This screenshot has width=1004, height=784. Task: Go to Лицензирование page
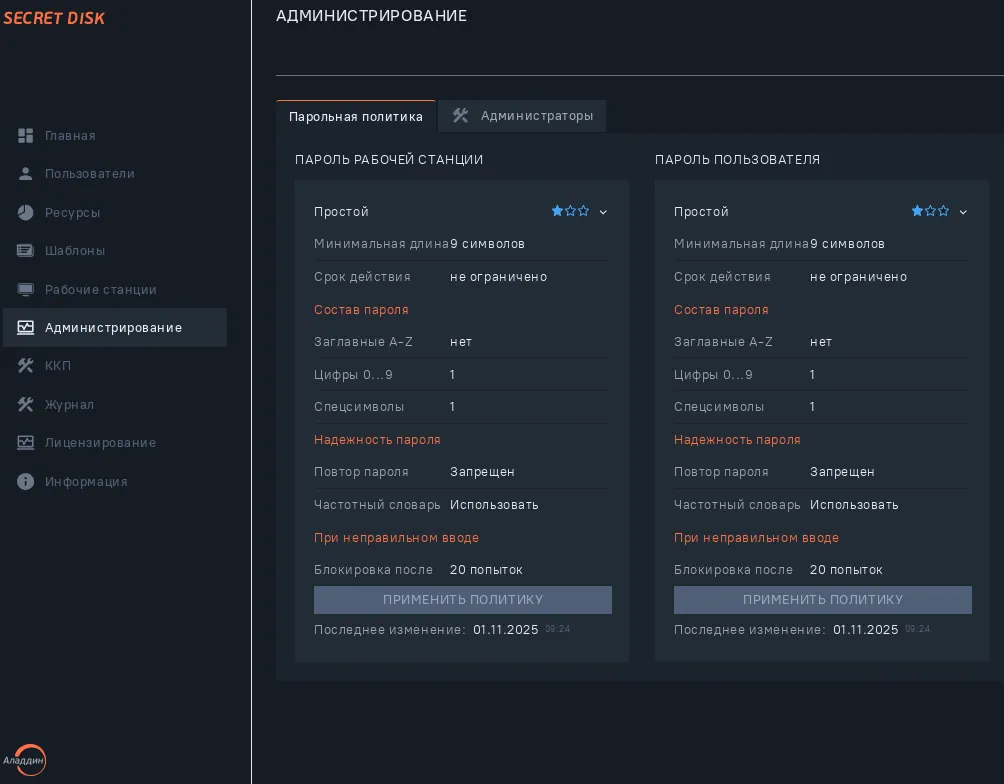click(101, 443)
